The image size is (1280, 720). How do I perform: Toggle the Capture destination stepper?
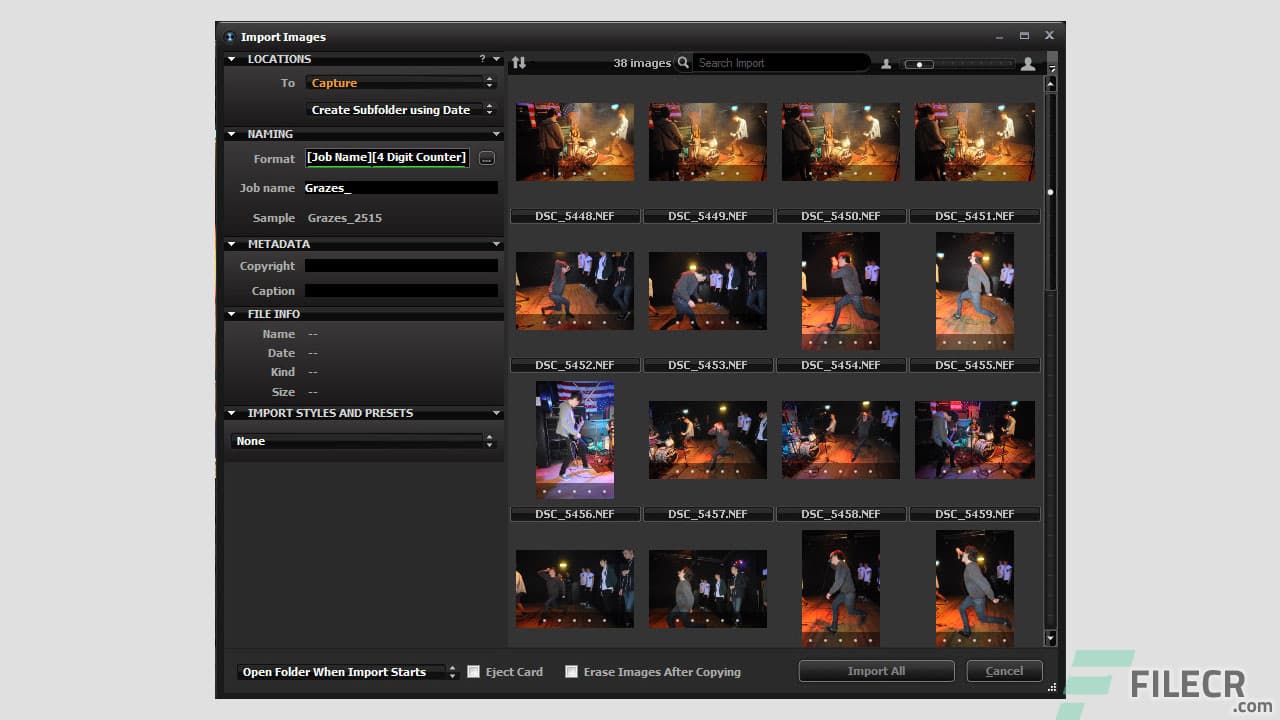pos(489,83)
